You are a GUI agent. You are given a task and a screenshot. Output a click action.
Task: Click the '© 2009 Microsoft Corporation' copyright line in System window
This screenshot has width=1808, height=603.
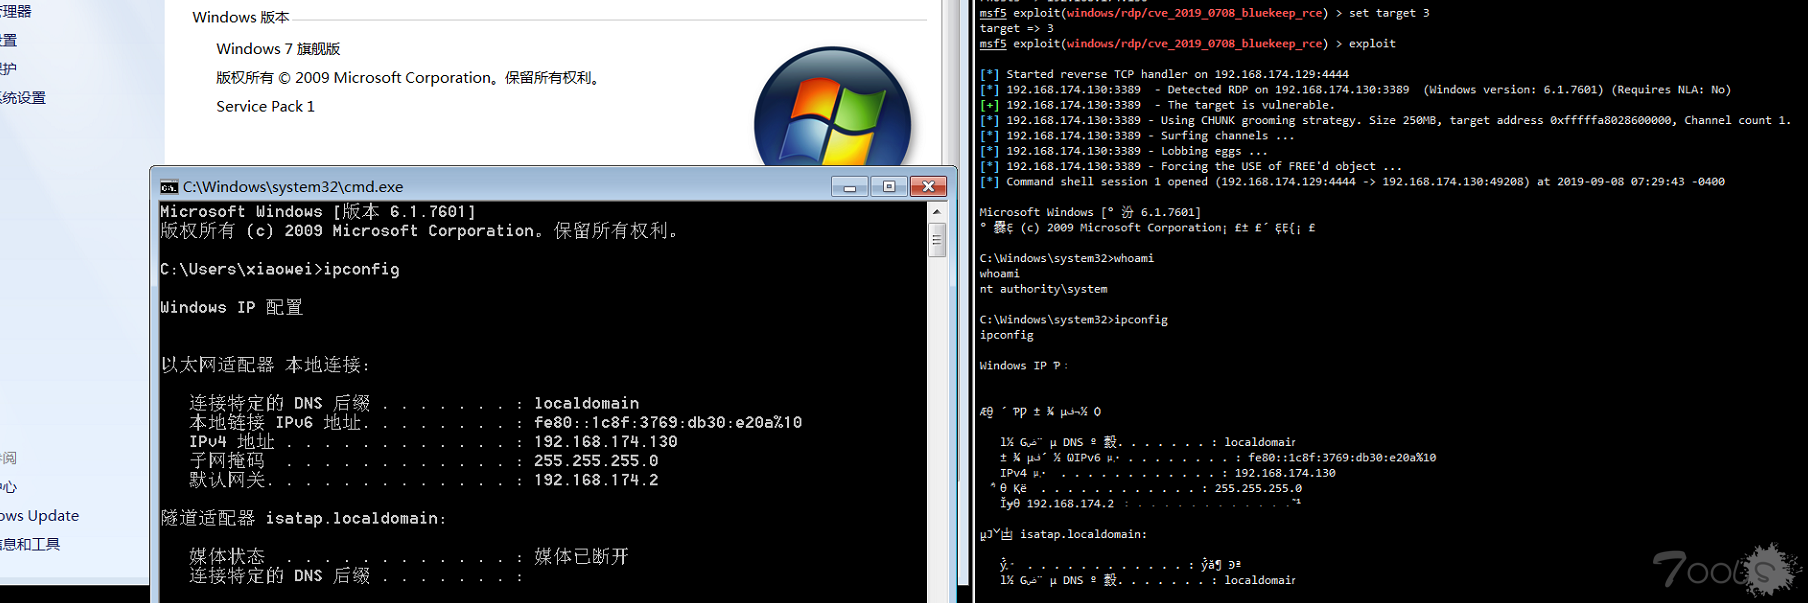point(410,78)
